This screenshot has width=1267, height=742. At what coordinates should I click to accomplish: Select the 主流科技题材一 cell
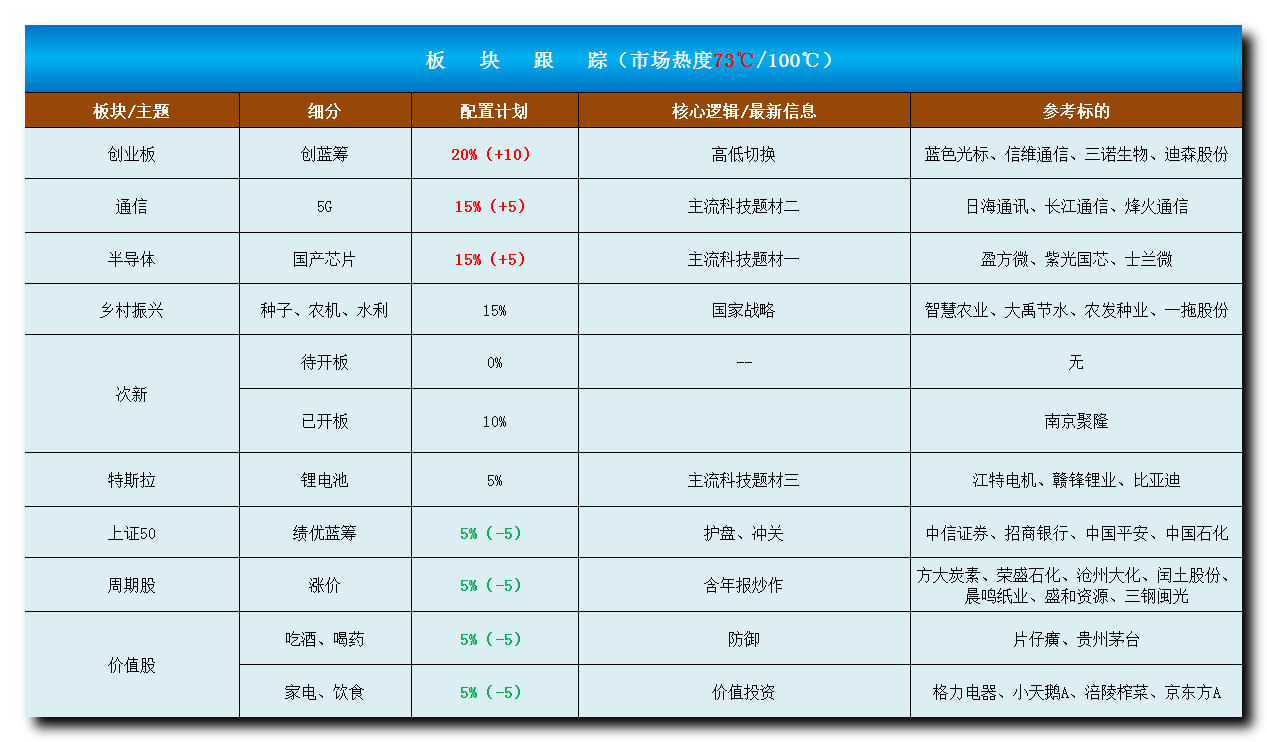[x=744, y=259]
